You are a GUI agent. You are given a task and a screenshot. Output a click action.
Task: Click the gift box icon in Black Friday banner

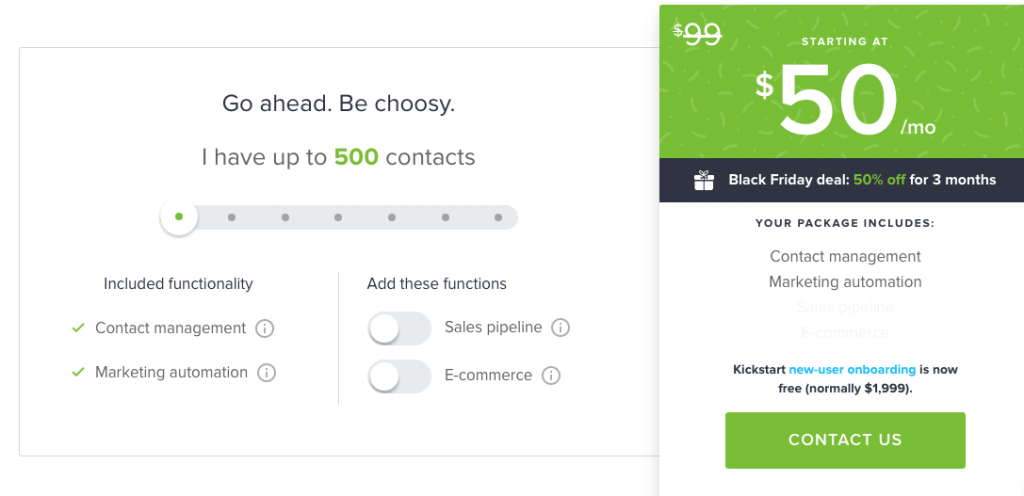click(x=704, y=180)
